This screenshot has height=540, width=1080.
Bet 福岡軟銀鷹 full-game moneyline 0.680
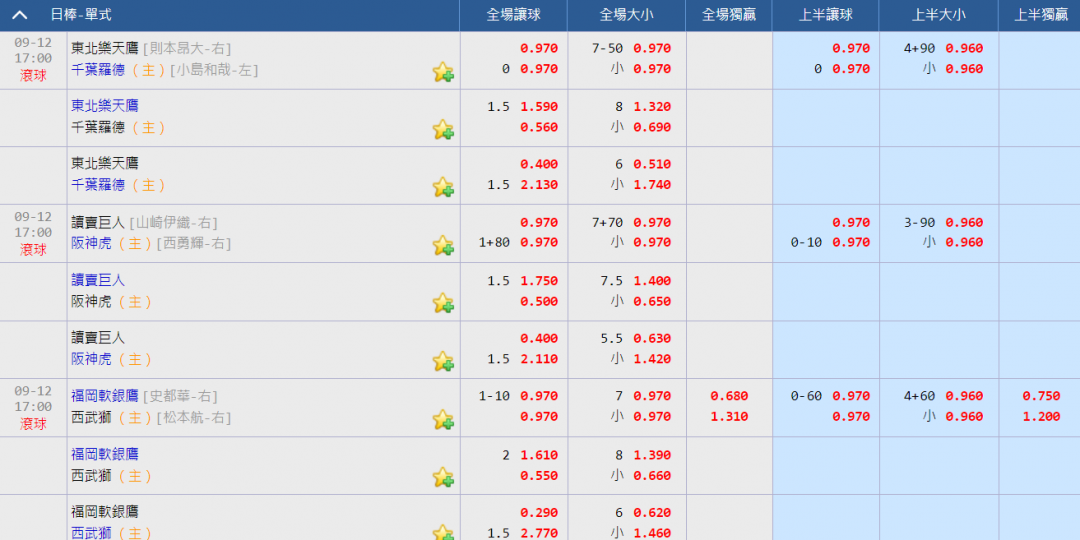(x=729, y=396)
